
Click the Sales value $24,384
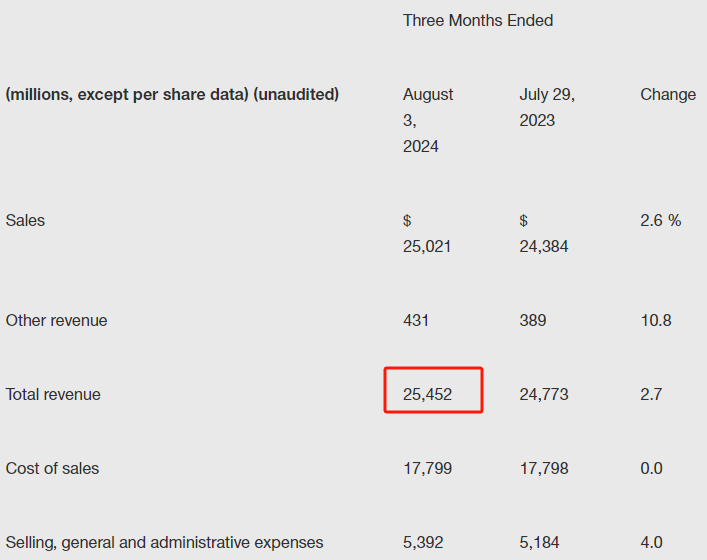point(544,234)
